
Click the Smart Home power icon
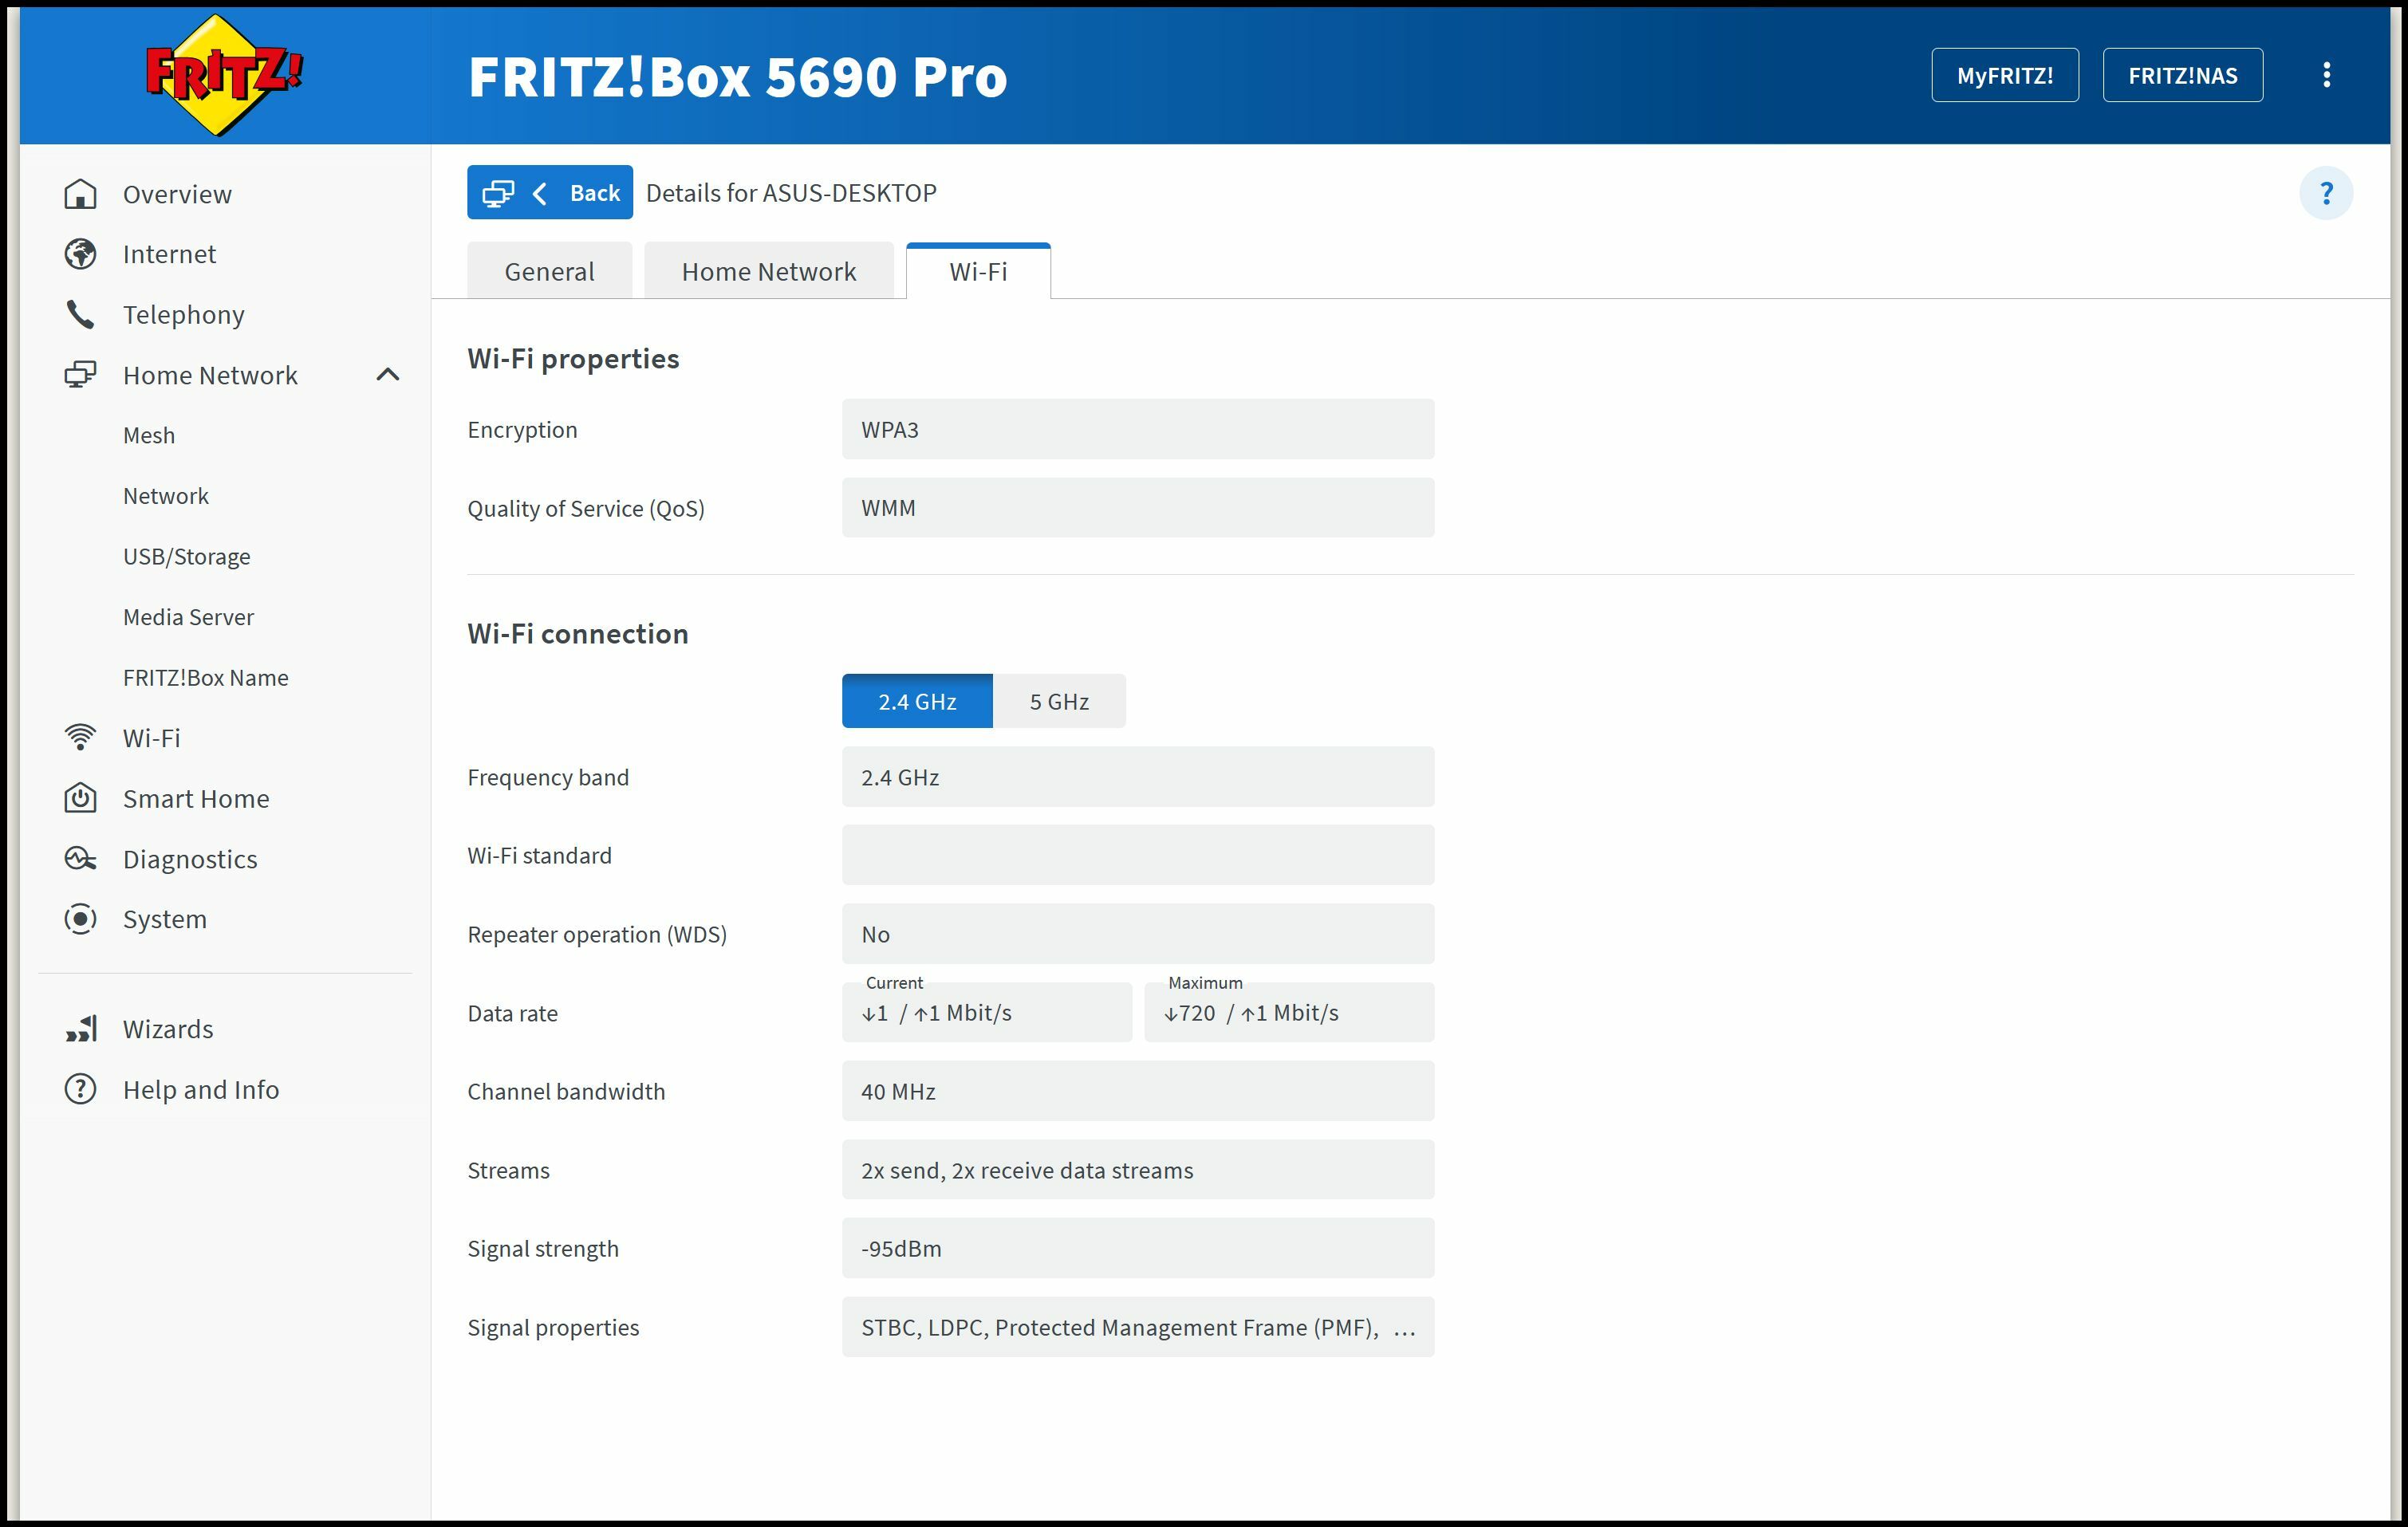[80, 799]
